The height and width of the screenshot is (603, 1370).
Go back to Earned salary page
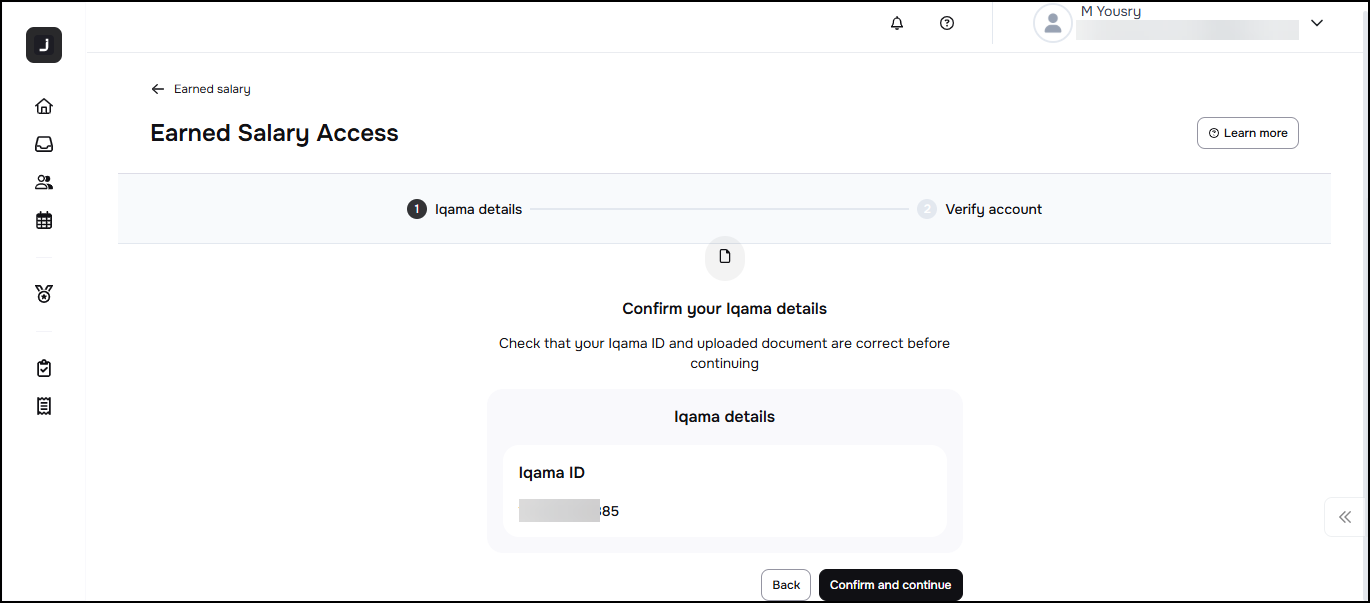201,89
